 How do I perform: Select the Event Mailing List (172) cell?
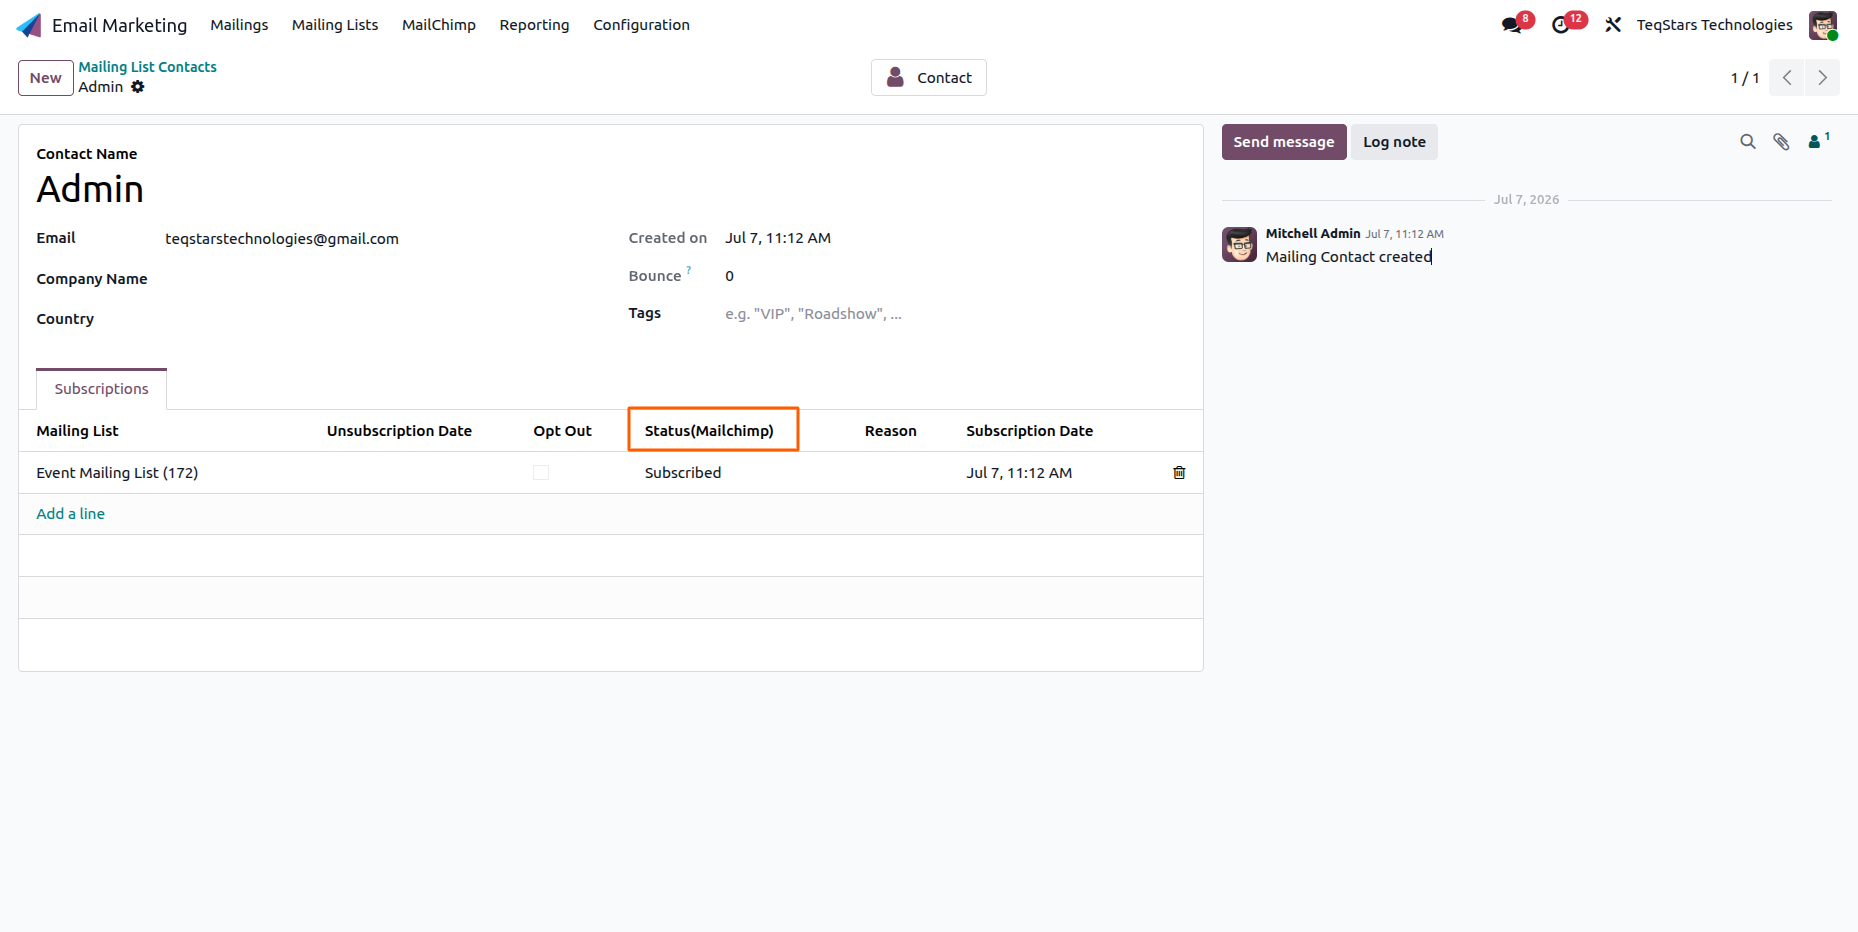tap(117, 473)
